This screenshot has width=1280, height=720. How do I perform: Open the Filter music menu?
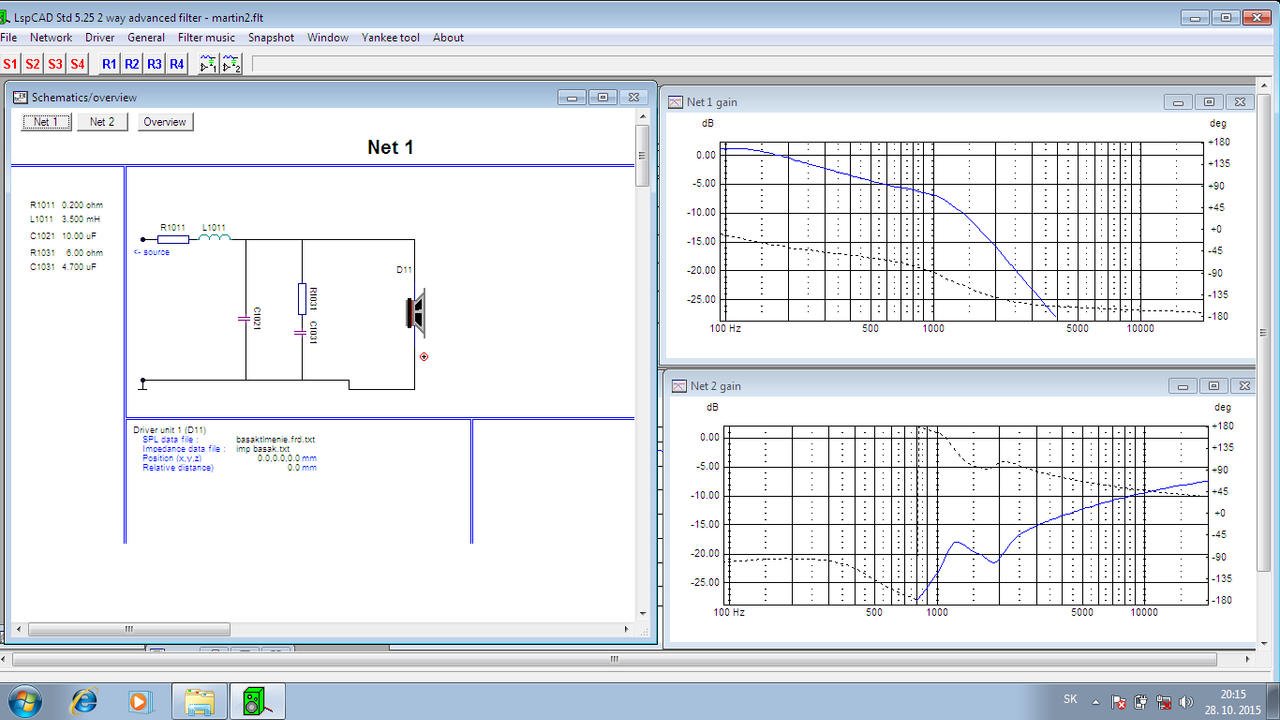[207, 37]
